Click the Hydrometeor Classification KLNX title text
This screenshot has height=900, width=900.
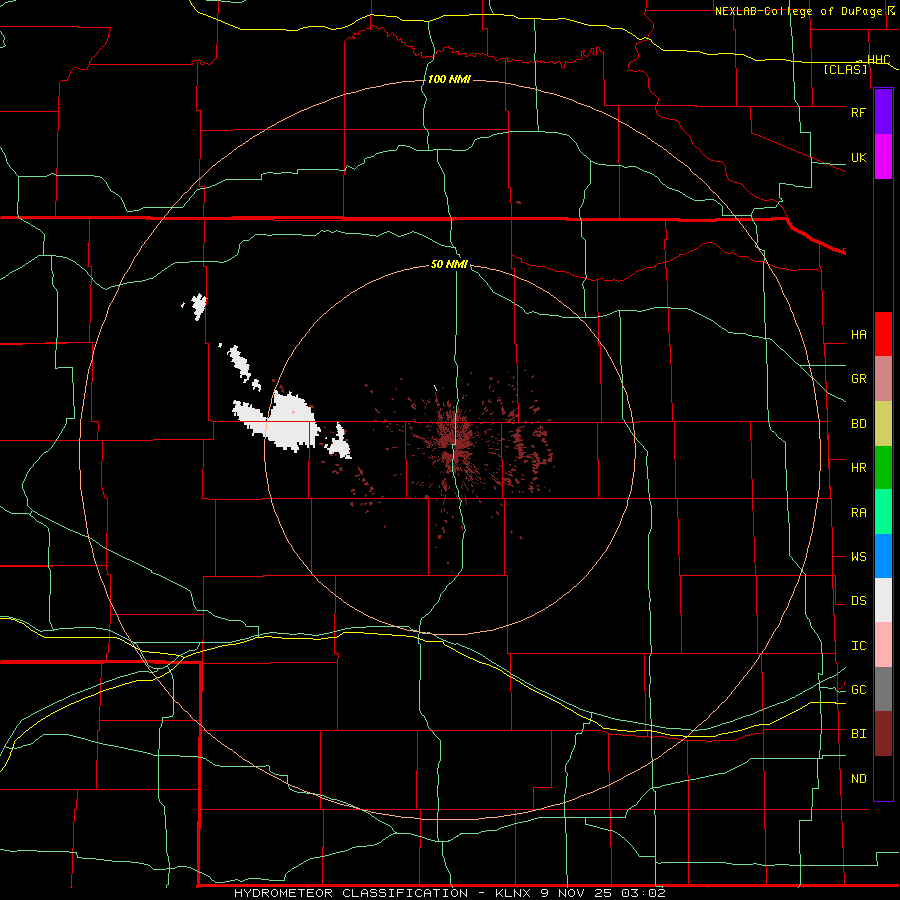pyautogui.click(x=449, y=893)
